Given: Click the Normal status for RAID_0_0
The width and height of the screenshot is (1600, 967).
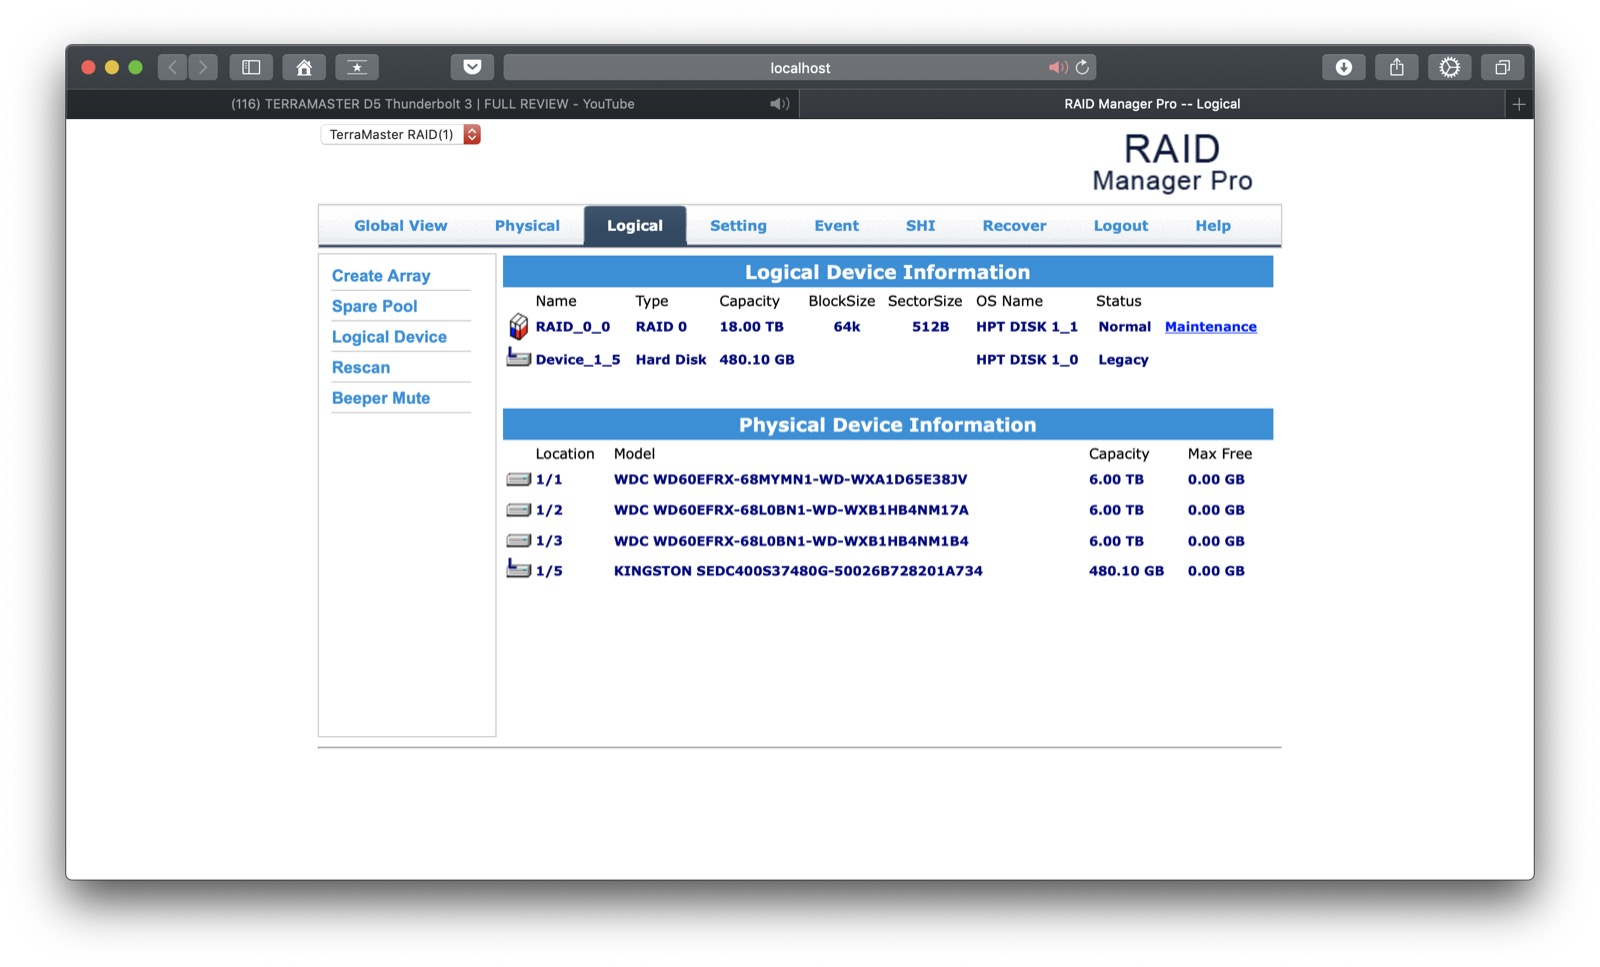Looking at the screenshot, I should pyautogui.click(x=1124, y=327).
